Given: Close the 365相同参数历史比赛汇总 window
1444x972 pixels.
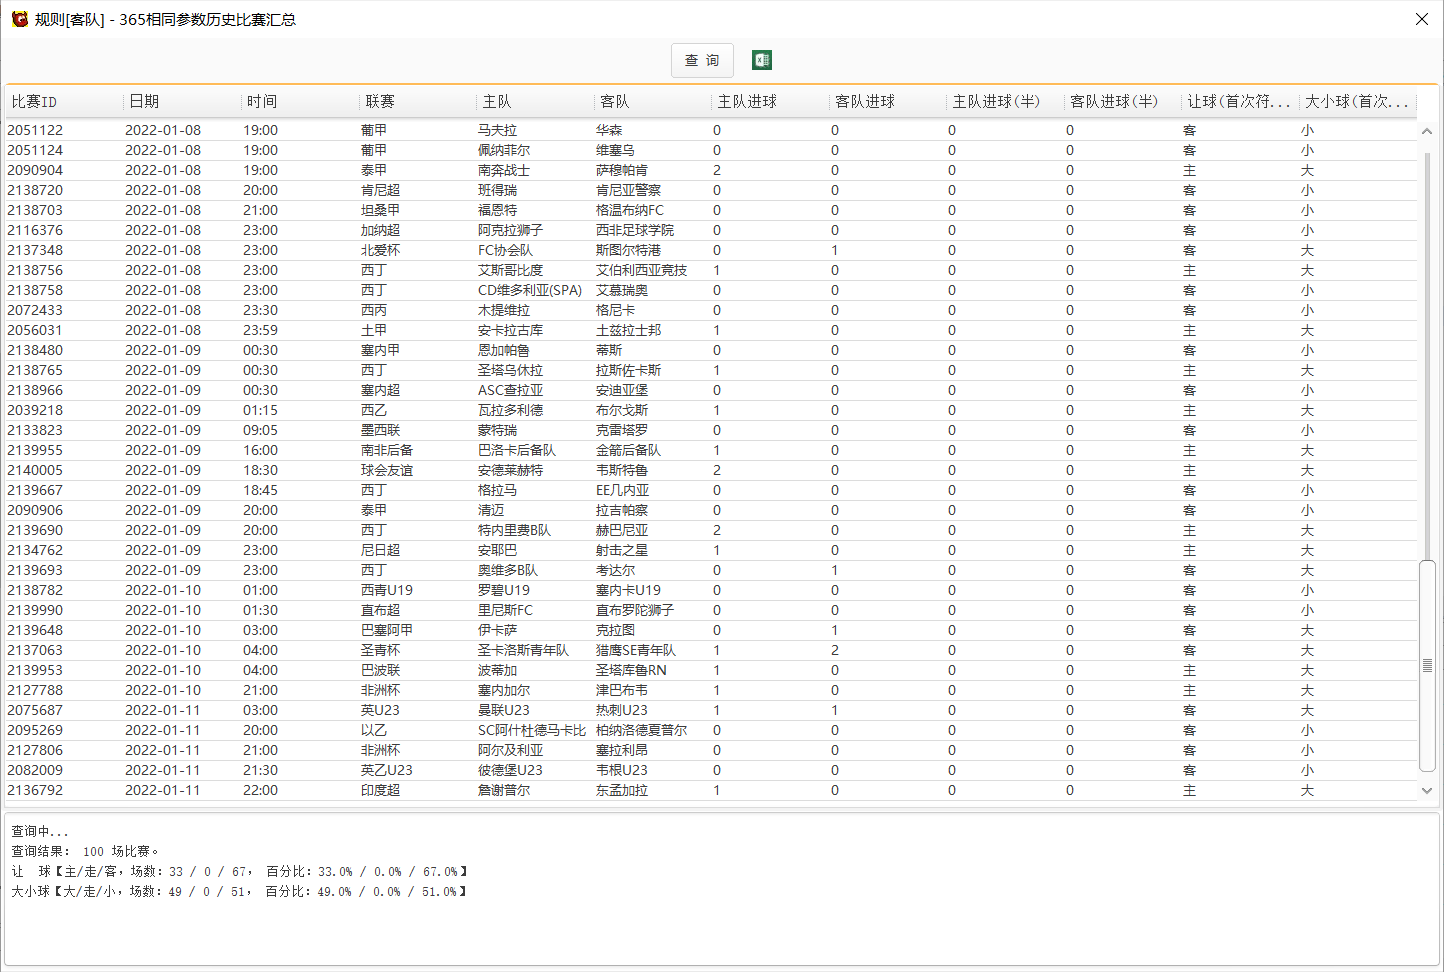Looking at the screenshot, I should click(x=1421, y=19).
